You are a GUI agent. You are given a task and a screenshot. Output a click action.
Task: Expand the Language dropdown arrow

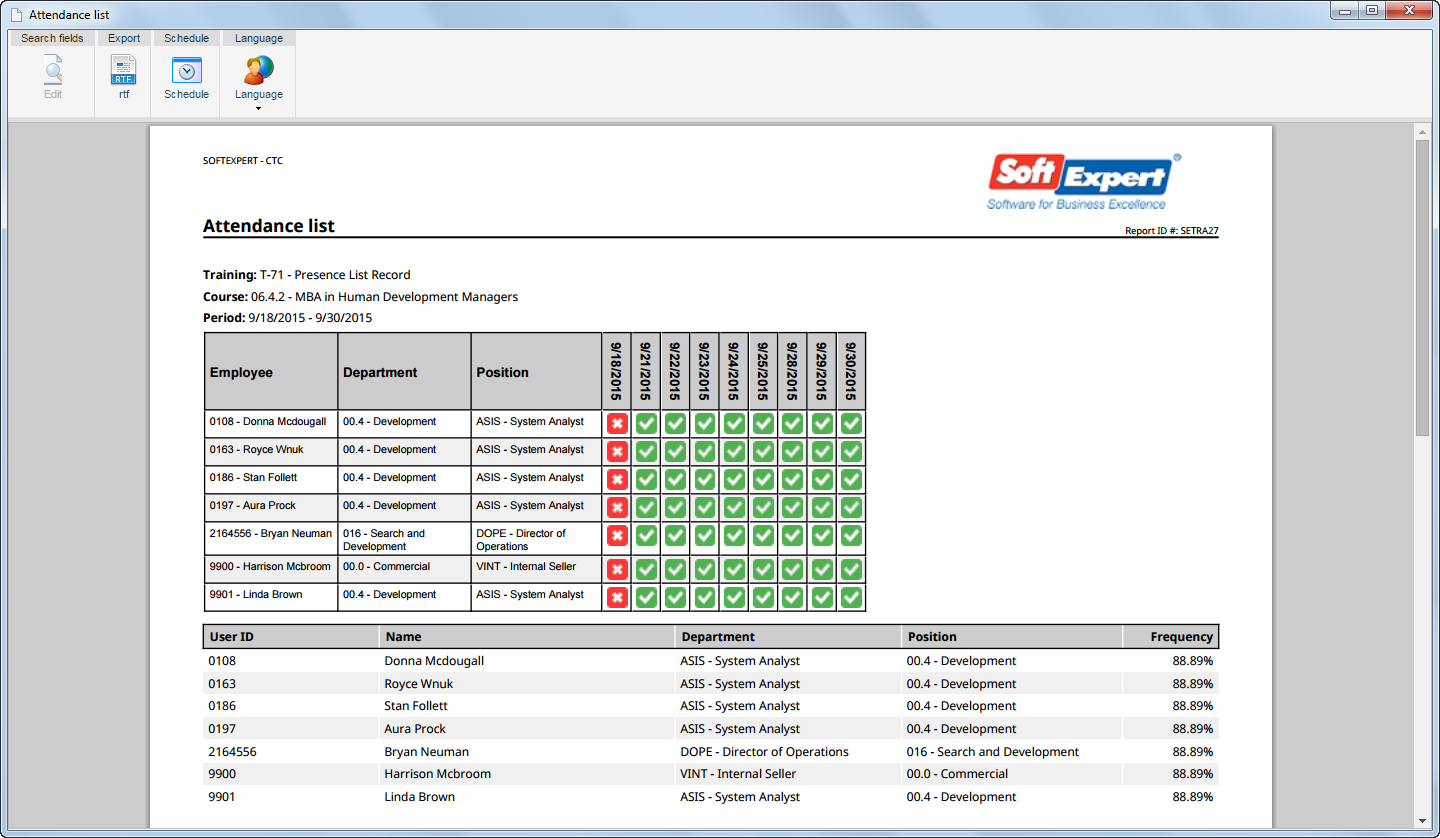pyautogui.click(x=259, y=108)
